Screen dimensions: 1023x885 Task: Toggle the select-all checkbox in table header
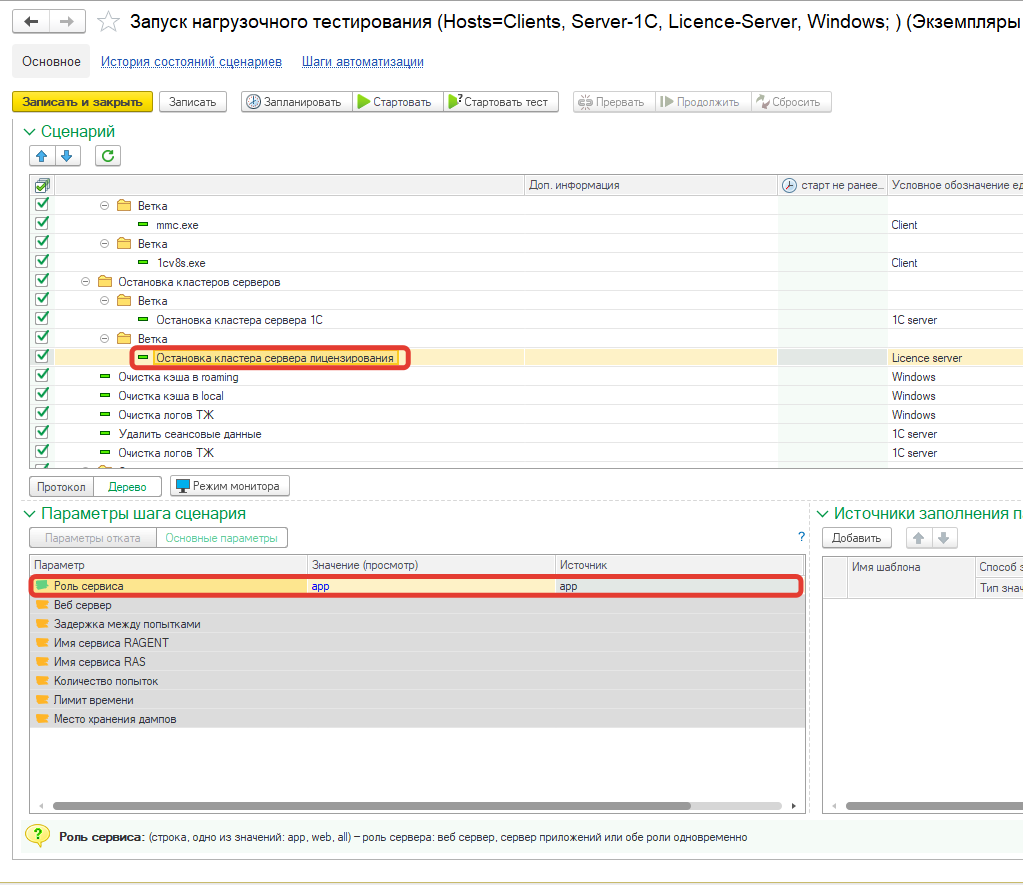[x=42, y=185]
